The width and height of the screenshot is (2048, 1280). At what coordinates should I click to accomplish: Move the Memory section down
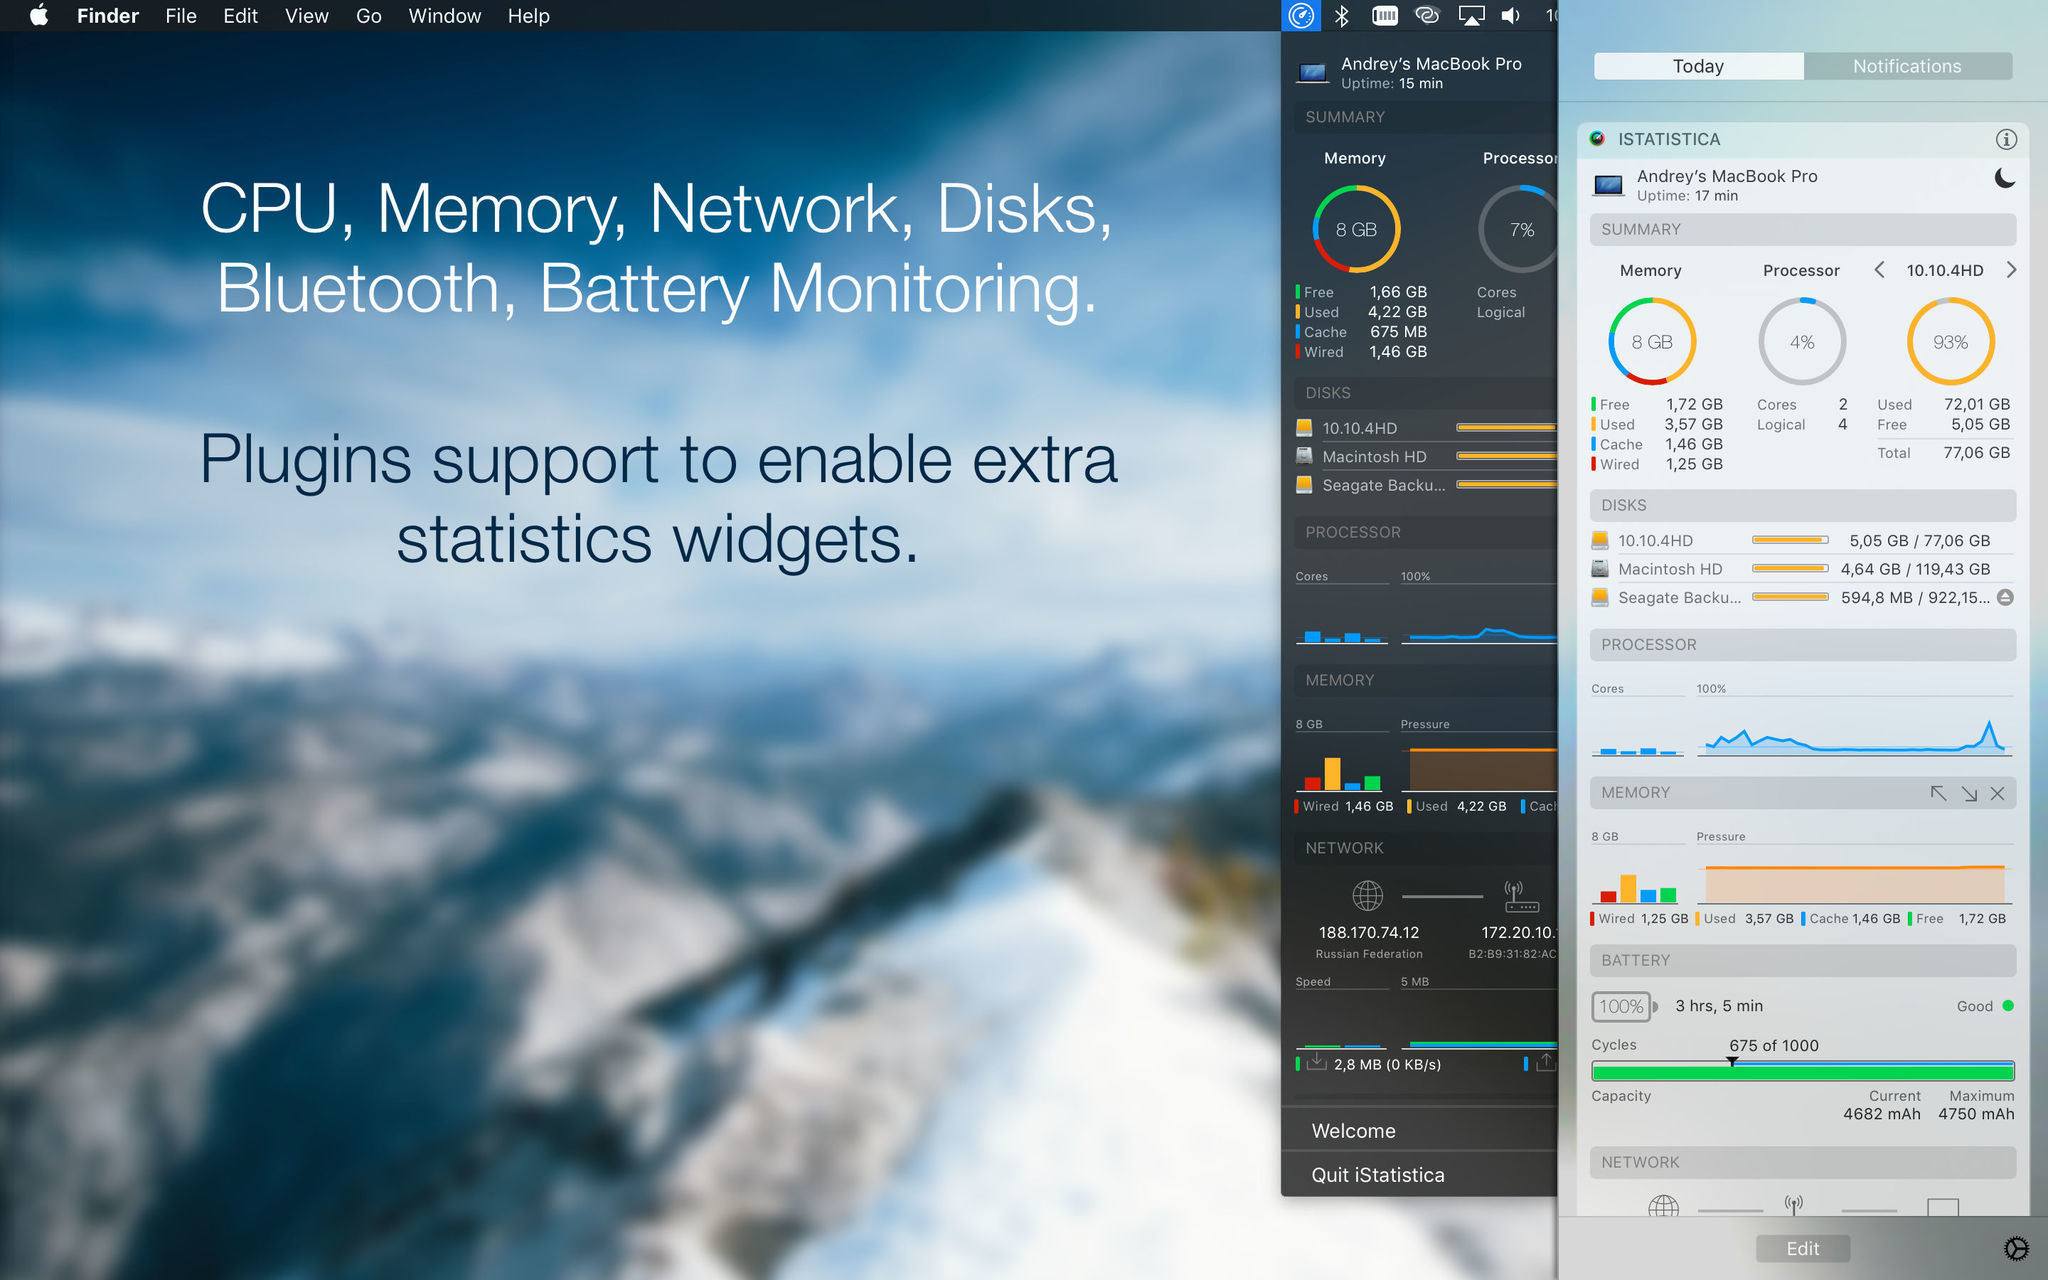(x=1969, y=793)
